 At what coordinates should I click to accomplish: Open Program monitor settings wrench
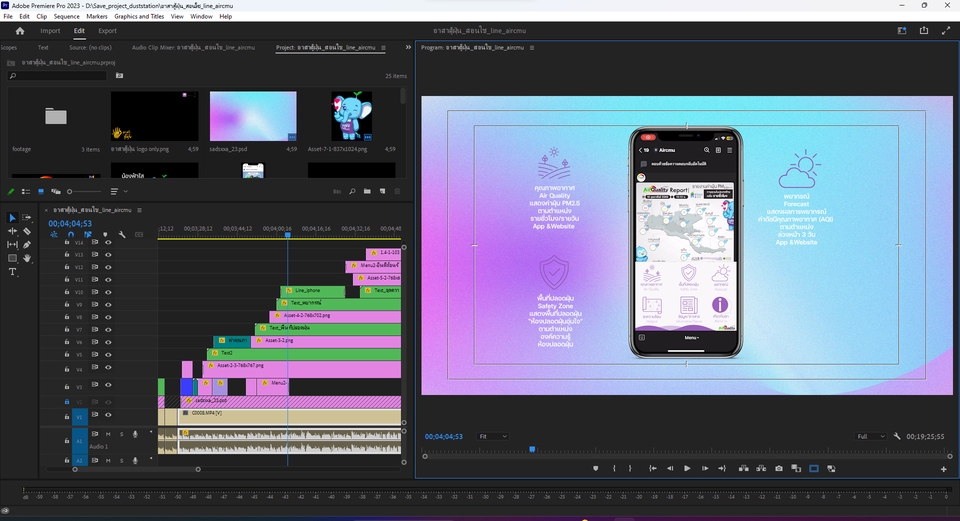(x=897, y=437)
